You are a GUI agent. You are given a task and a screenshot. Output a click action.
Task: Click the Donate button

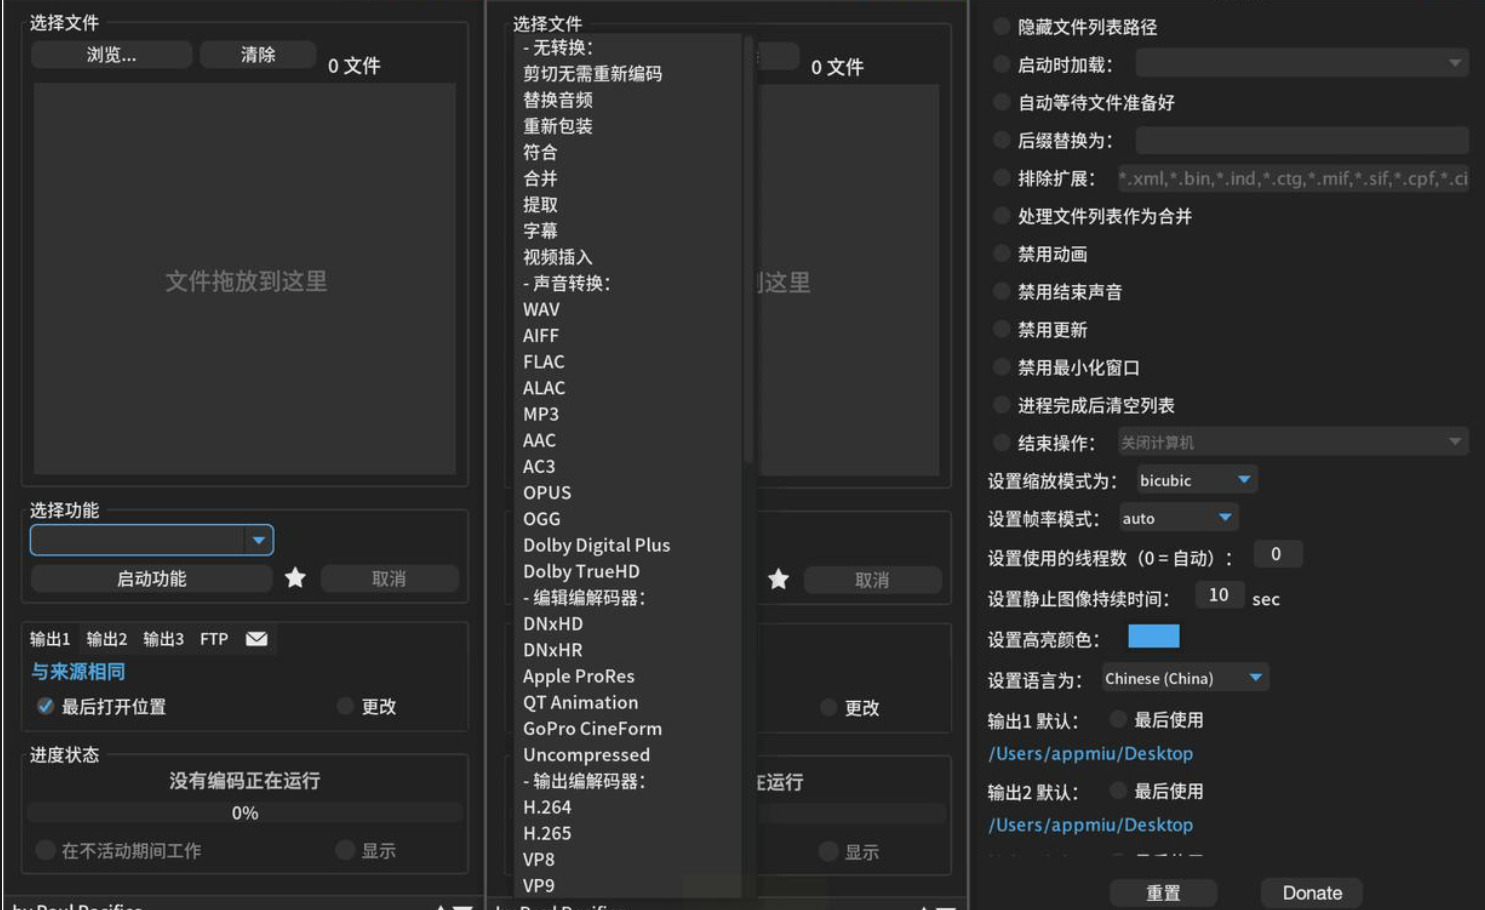coord(1312,892)
